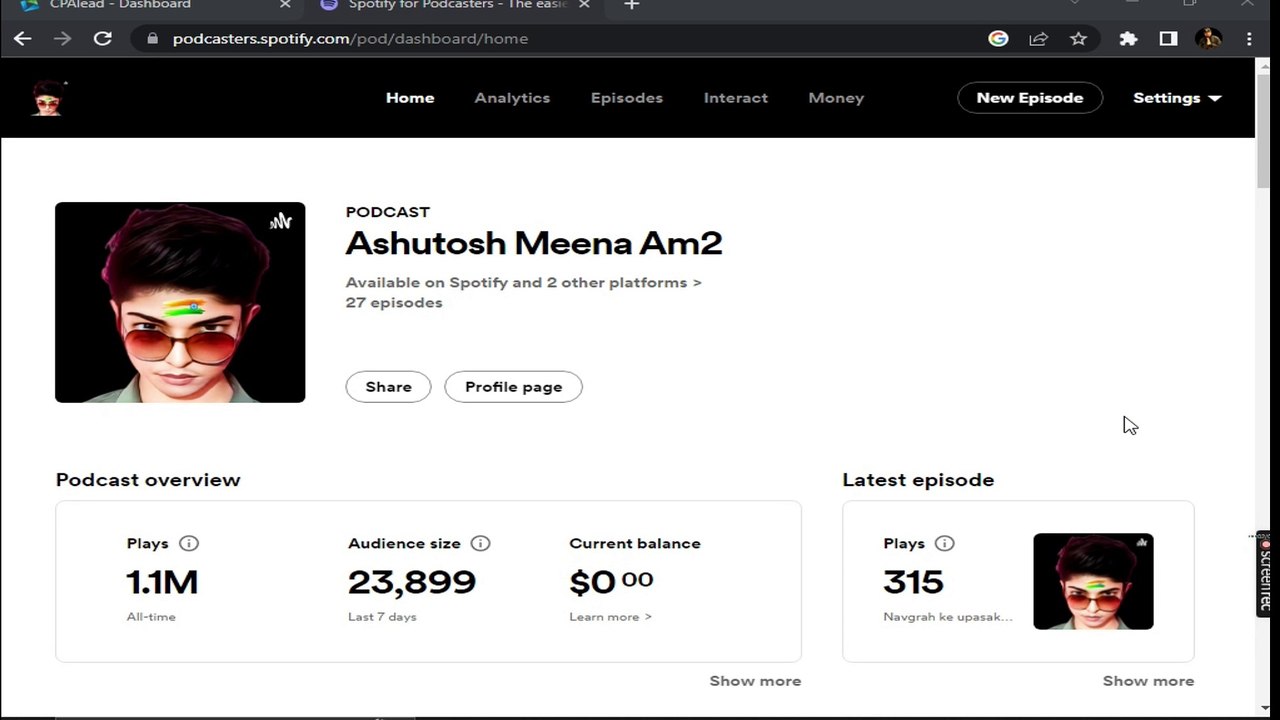
Task: Click the Google icon in the address bar
Action: coord(998,39)
